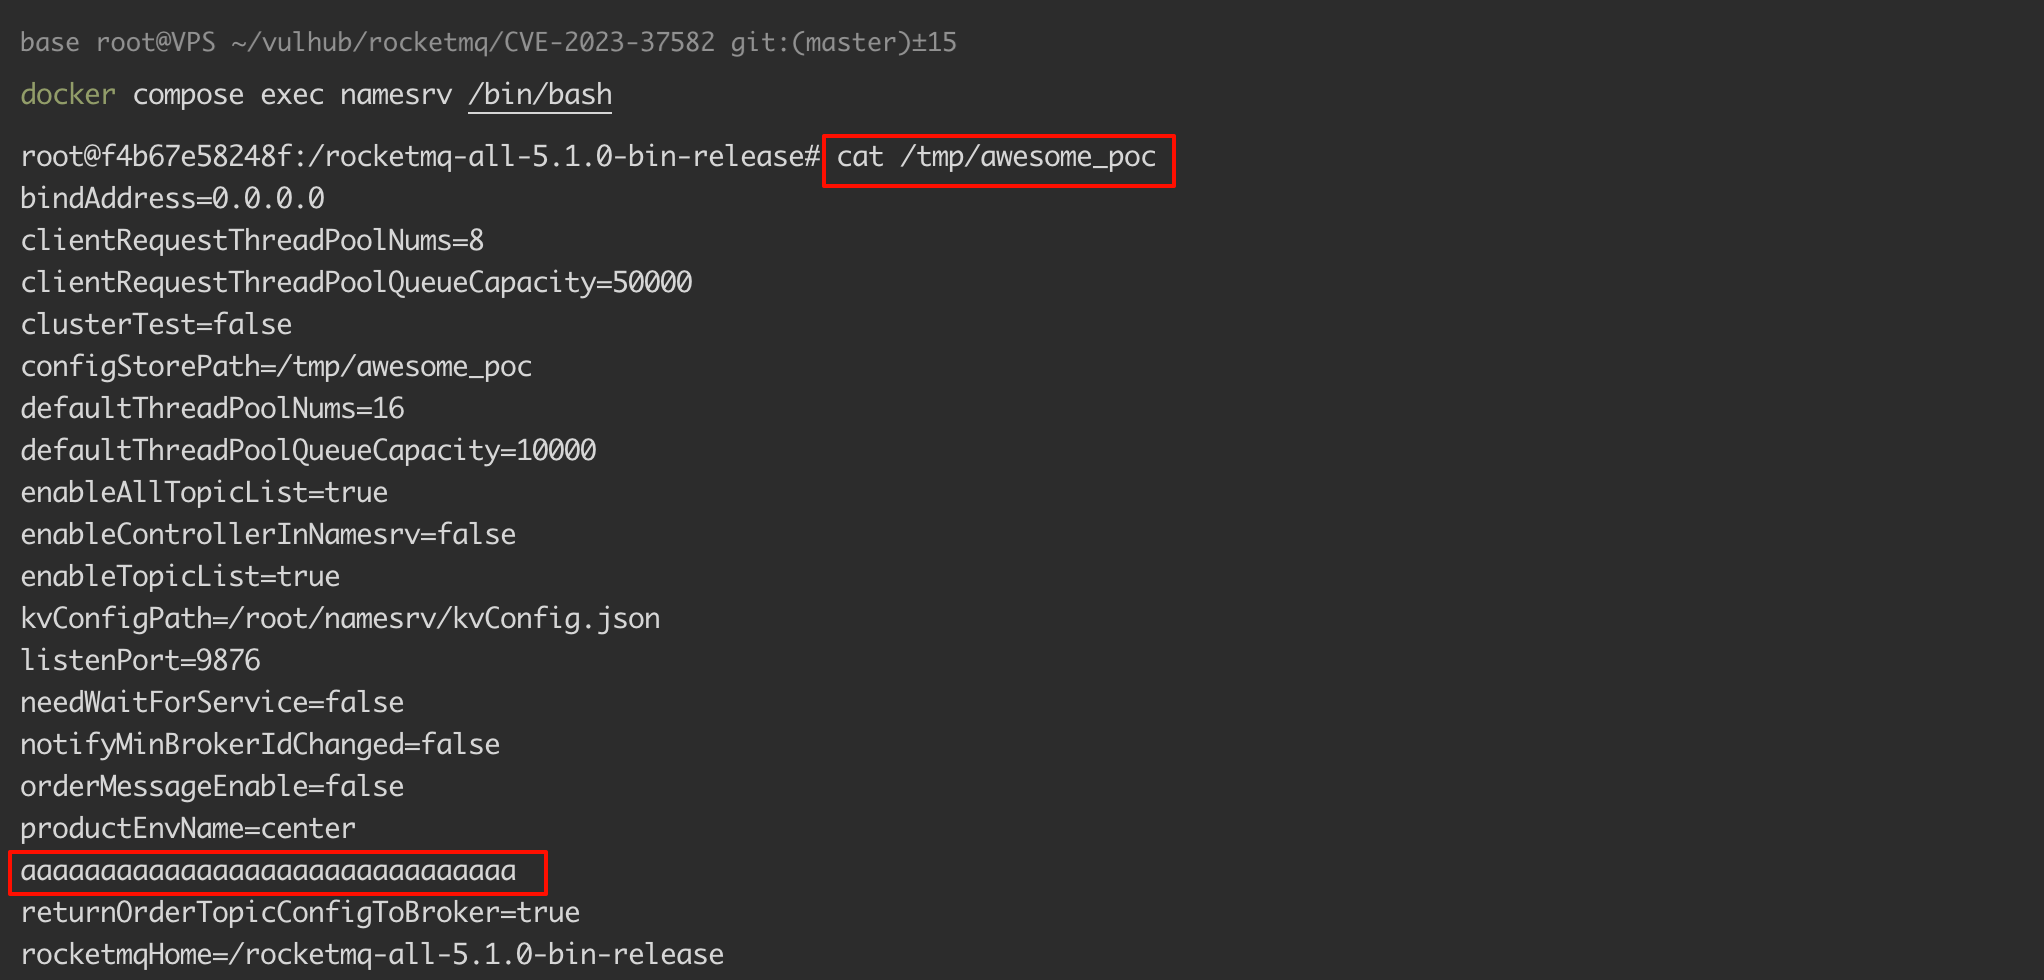Click the highlighted cat /tmp/awesome_poc command
Viewport: 2044px width, 980px height.
coord(996,158)
